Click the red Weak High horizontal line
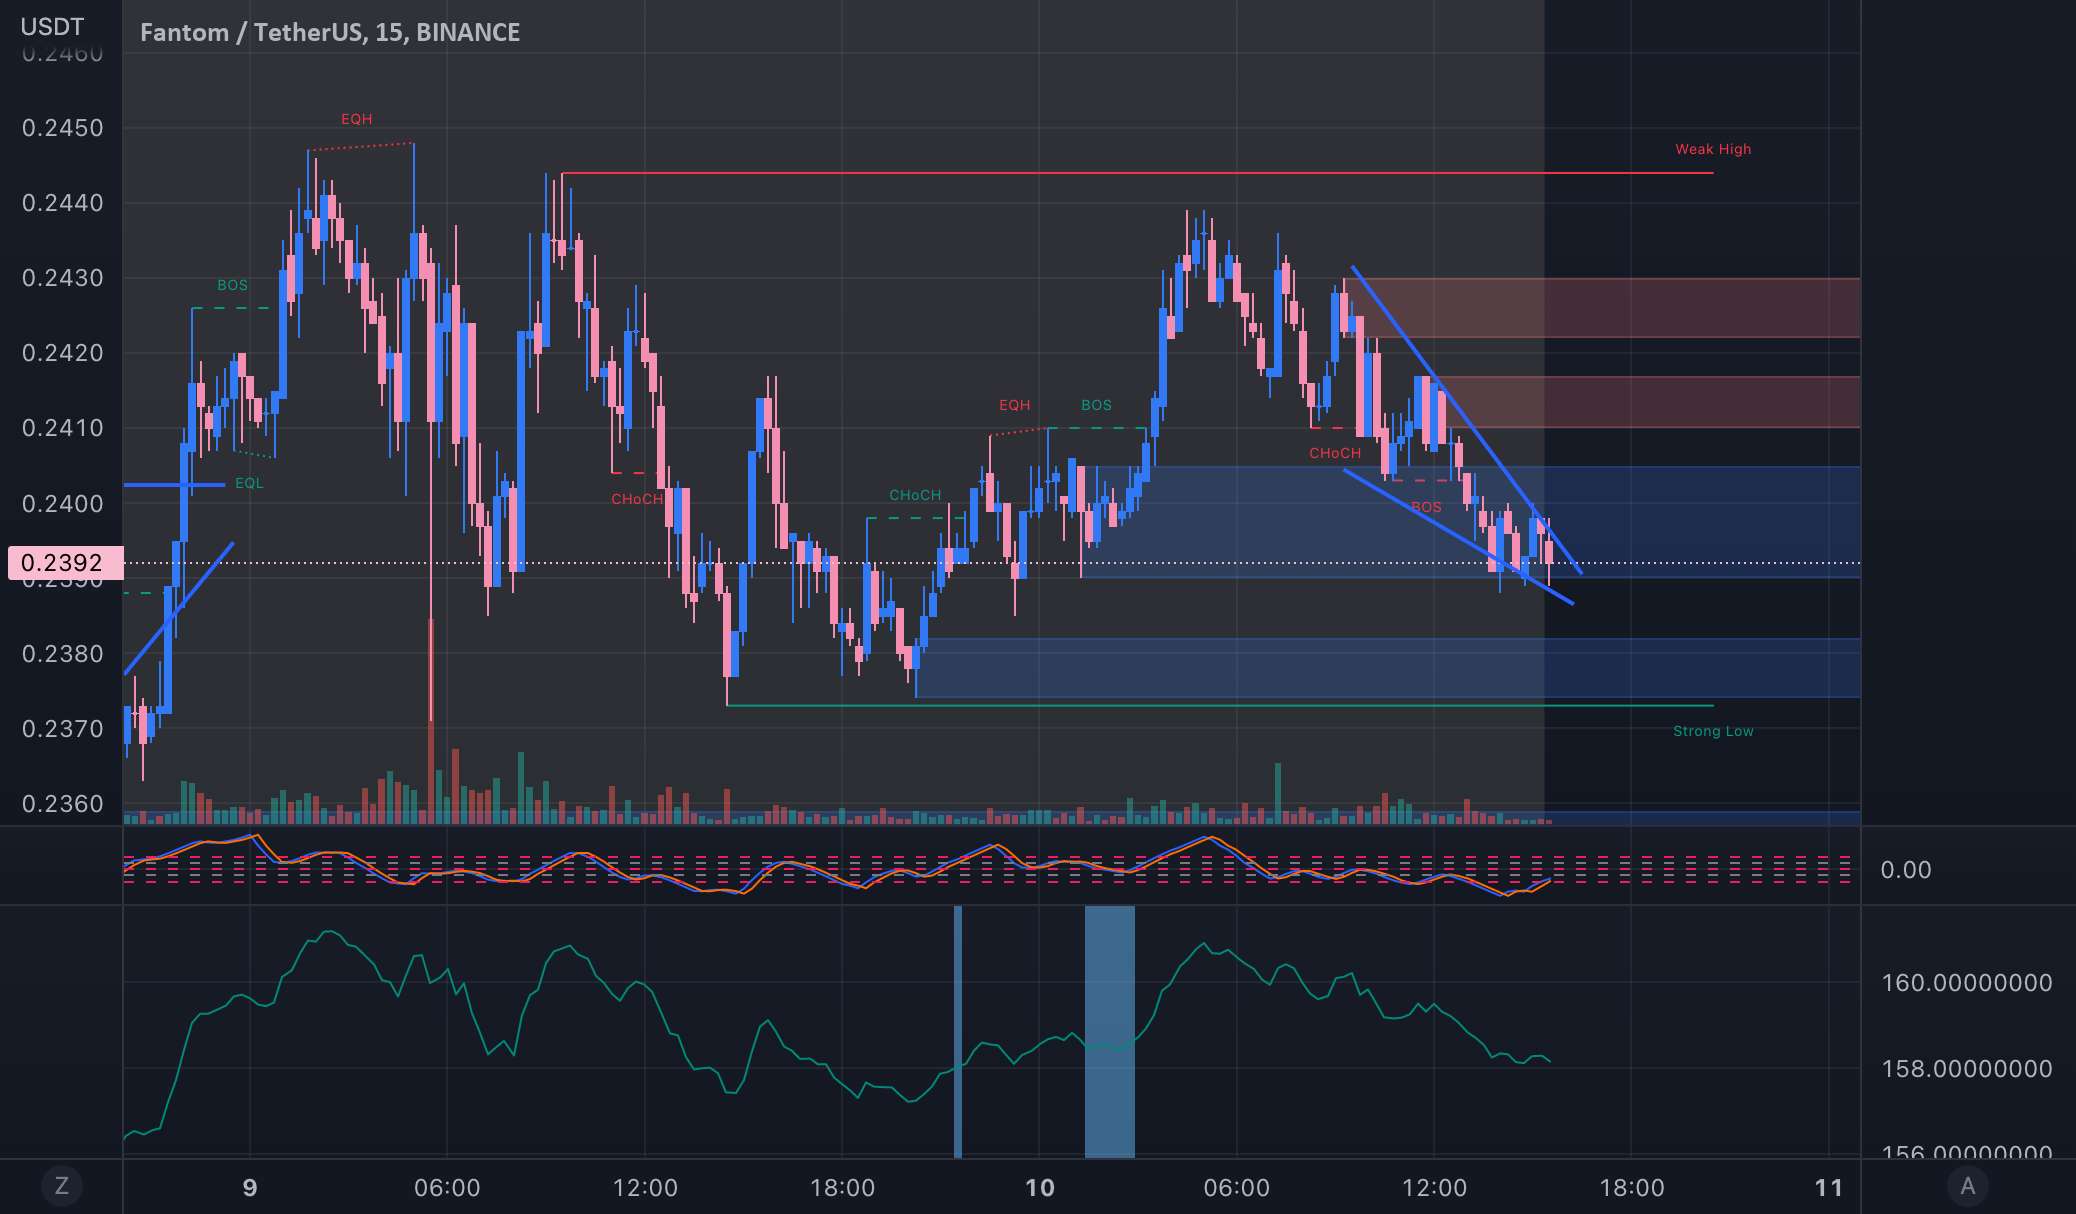This screenshot has height=1214, width=2076. point(1137,173)
